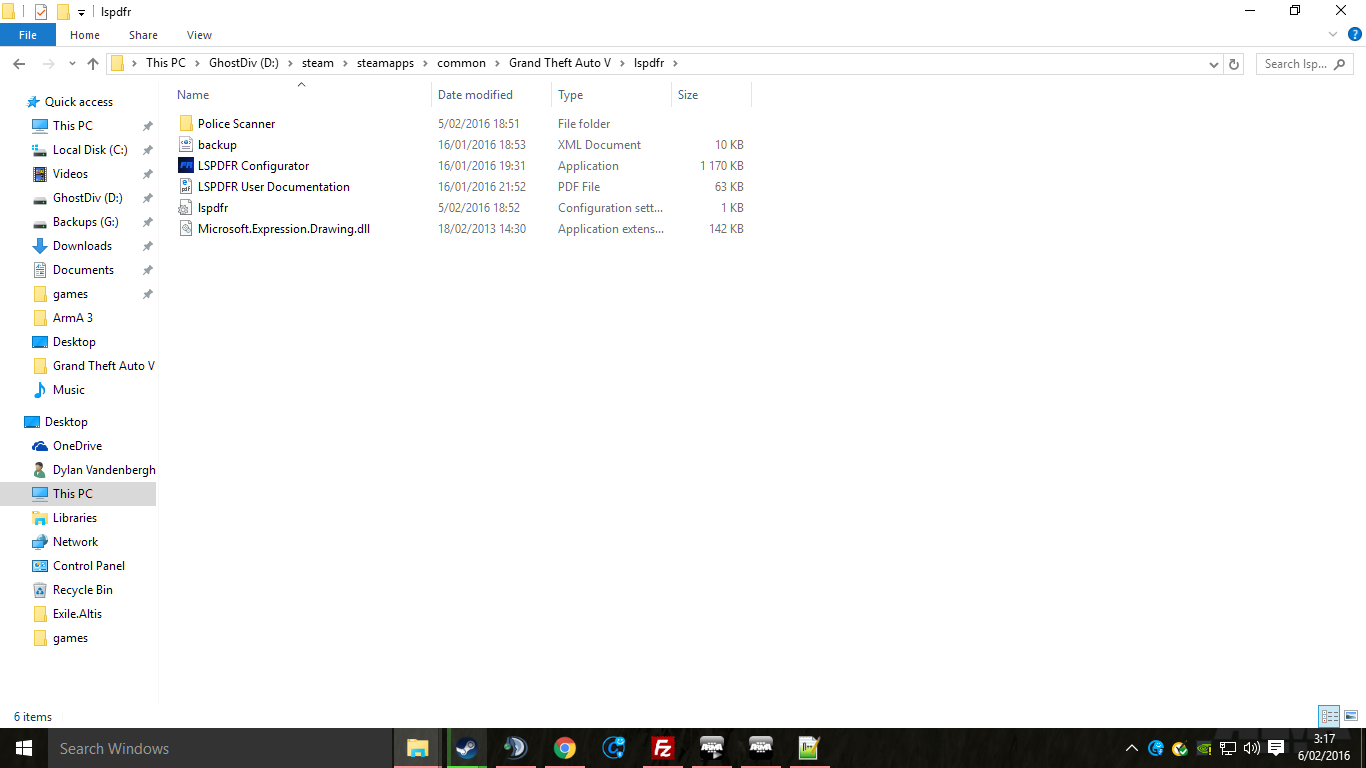Open Videos in the navigation pane

click(x=70, y=174)
